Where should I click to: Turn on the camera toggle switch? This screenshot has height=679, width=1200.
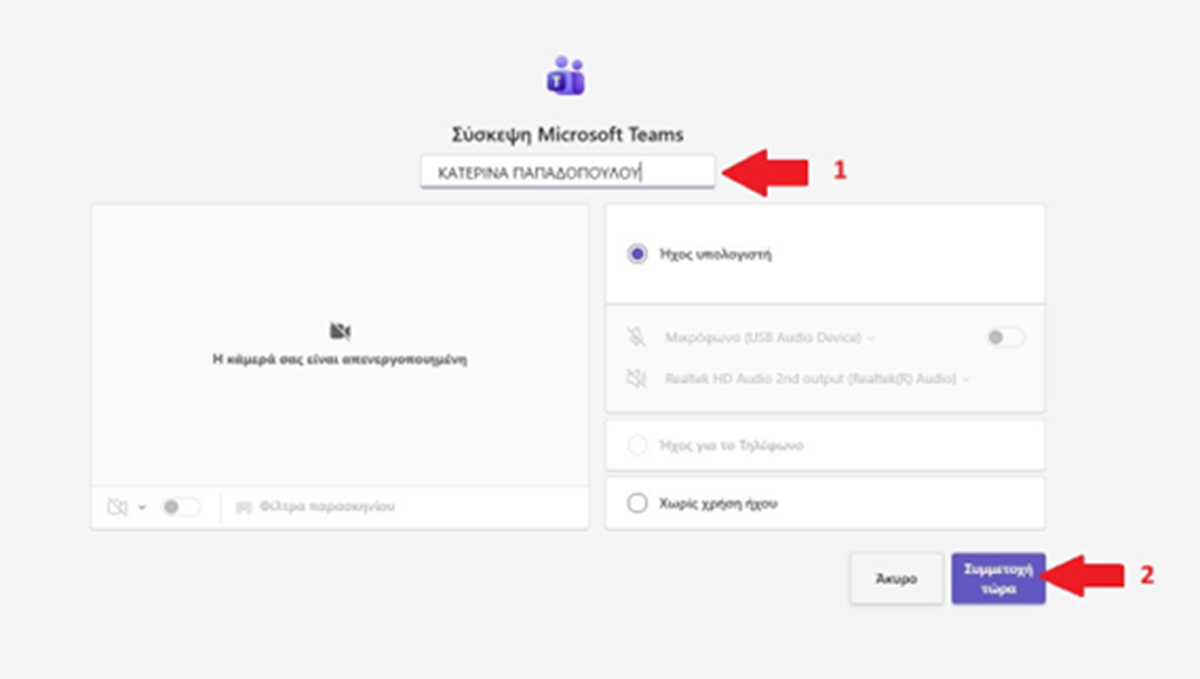point(181,507)
